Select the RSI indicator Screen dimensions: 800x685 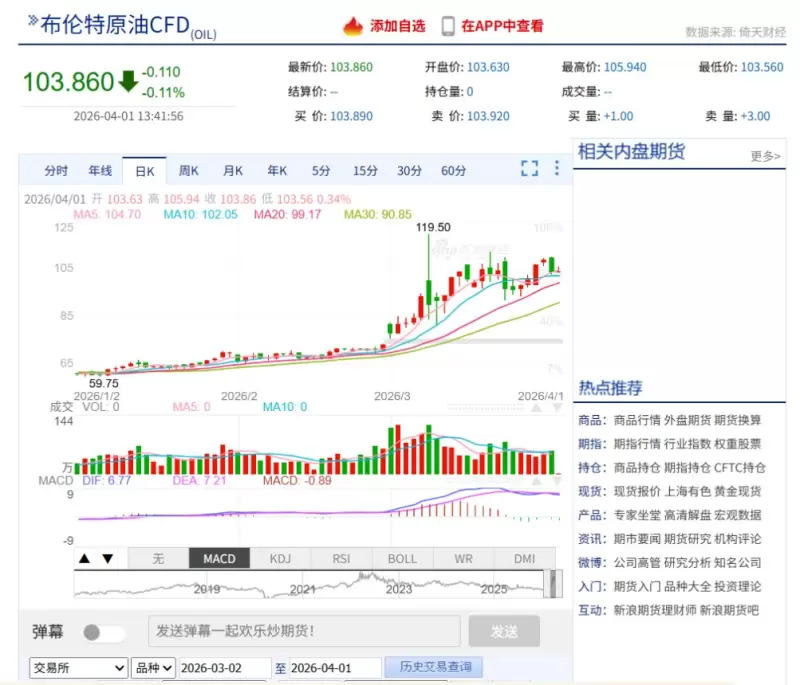(341, 558)
